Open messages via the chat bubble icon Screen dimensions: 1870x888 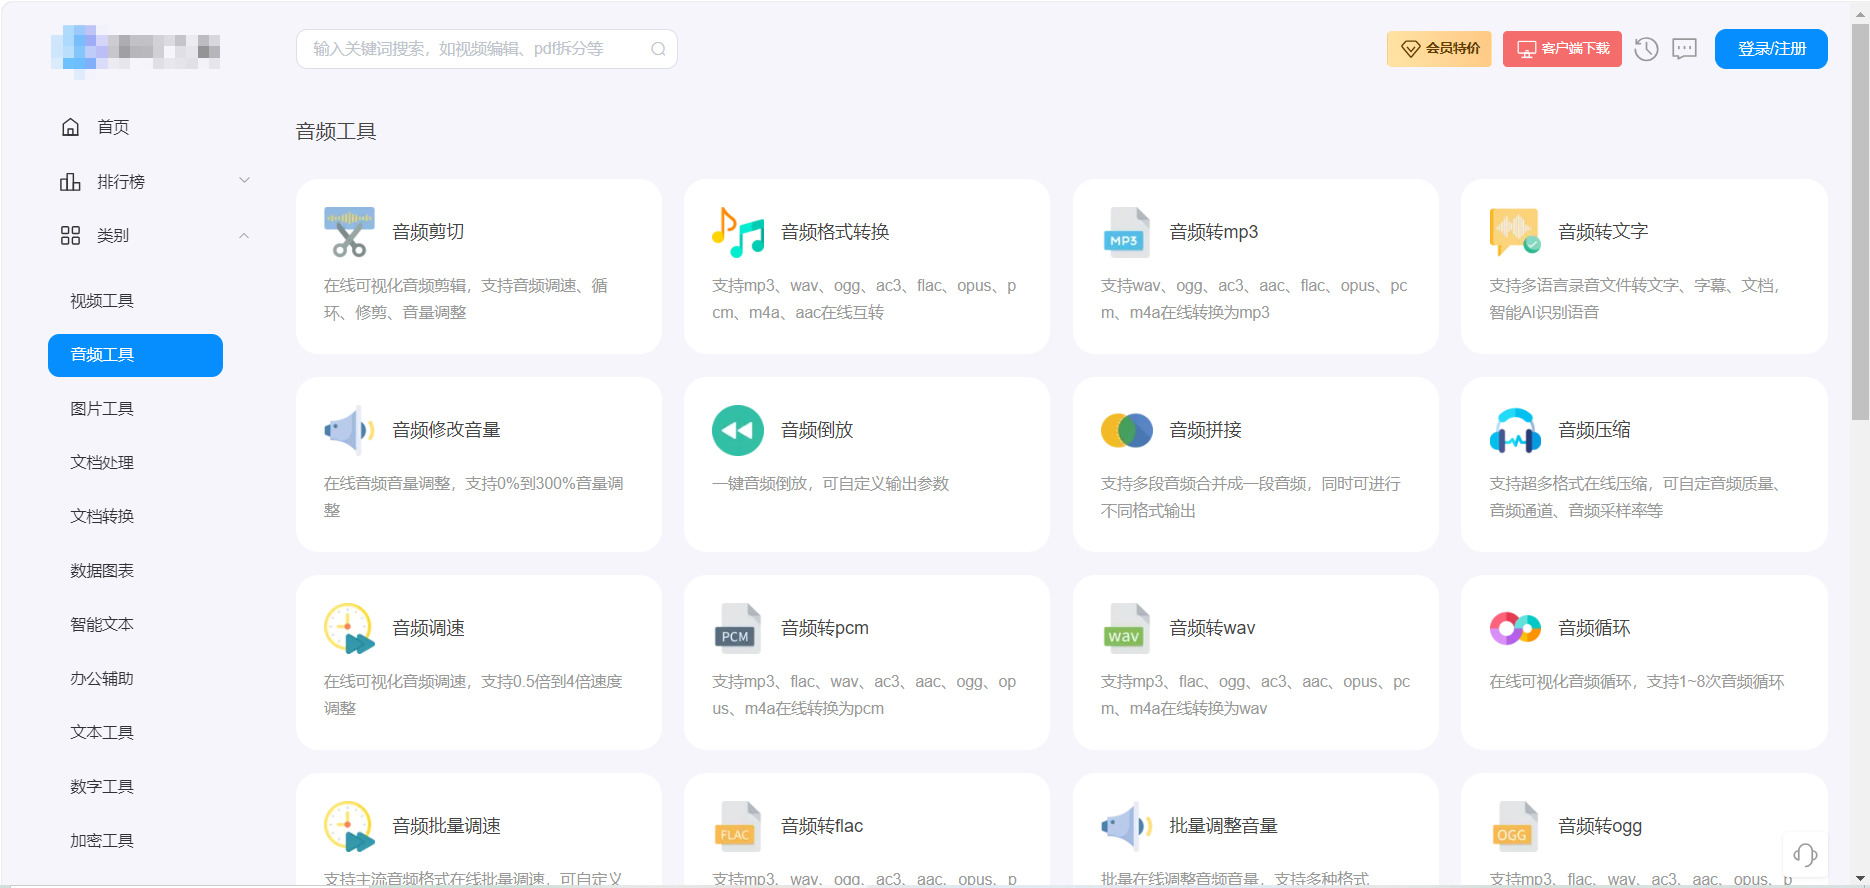pyautogui.click(x=1685, y=49)
